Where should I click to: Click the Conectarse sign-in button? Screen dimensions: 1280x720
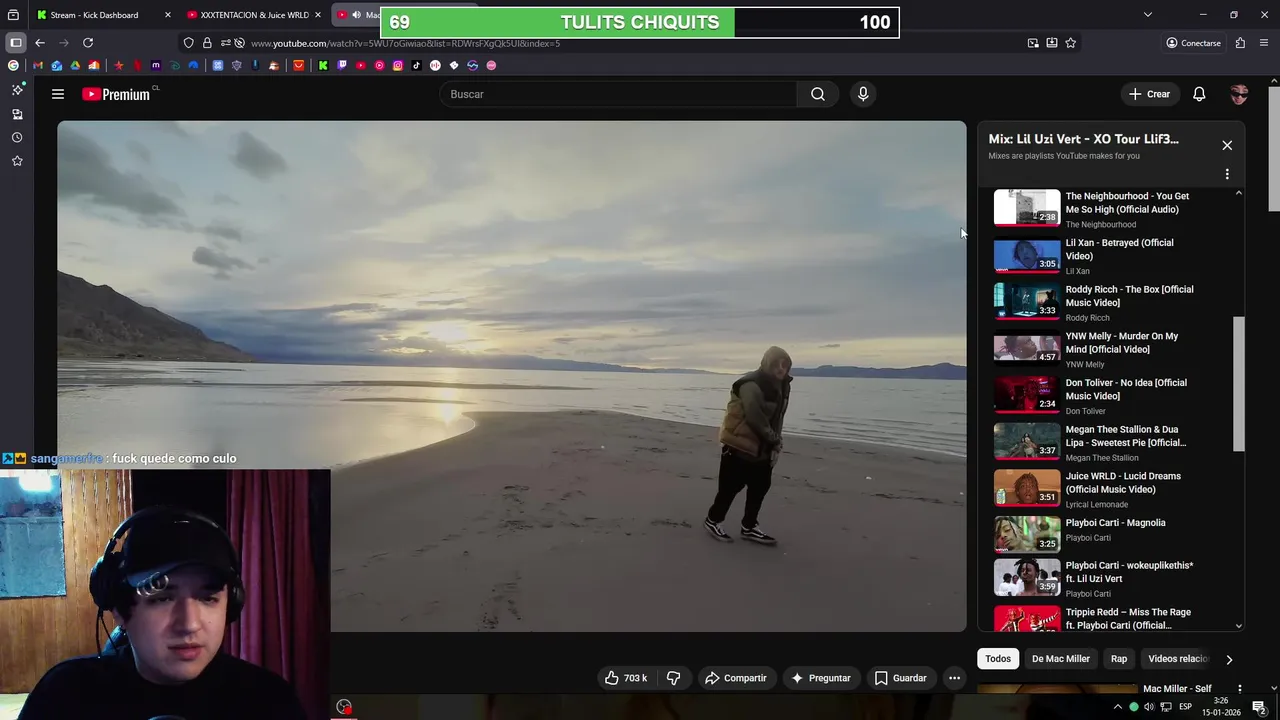[1193, 43]
